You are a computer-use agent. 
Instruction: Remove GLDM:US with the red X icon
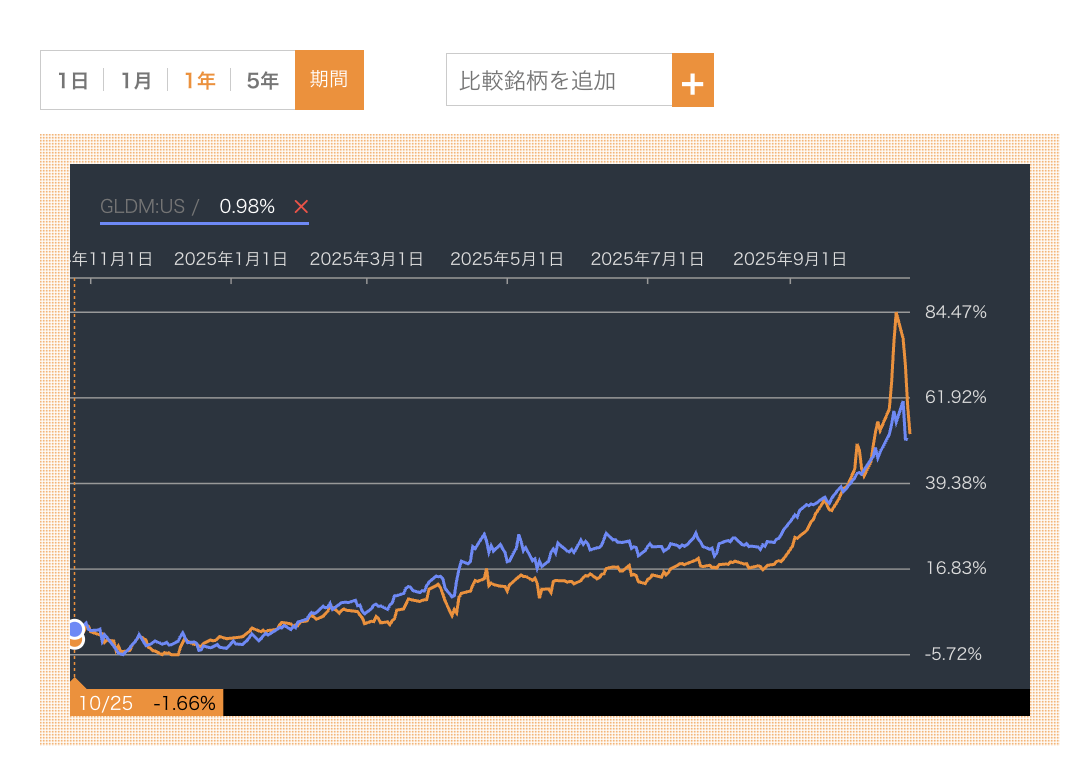pyautogui.click(x=301, y=207)
